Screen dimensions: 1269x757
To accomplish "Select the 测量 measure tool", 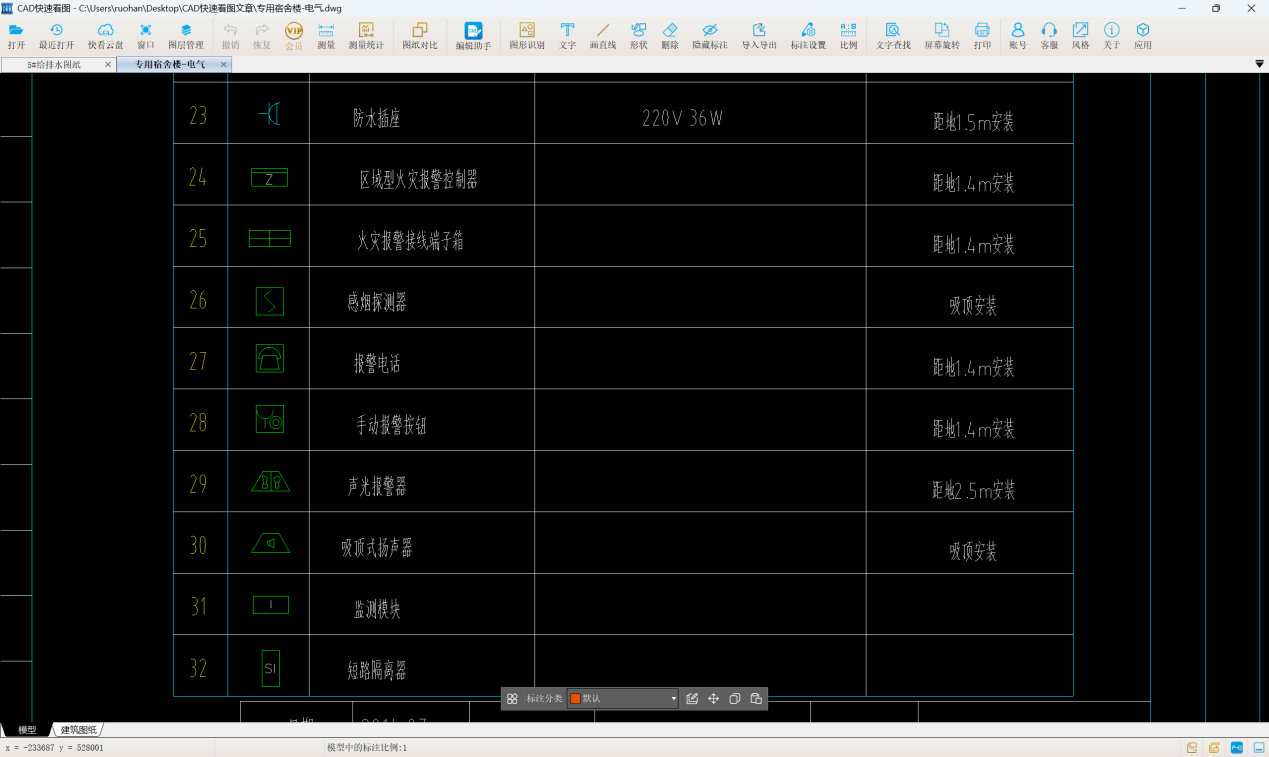I will (x=326, y=36).
